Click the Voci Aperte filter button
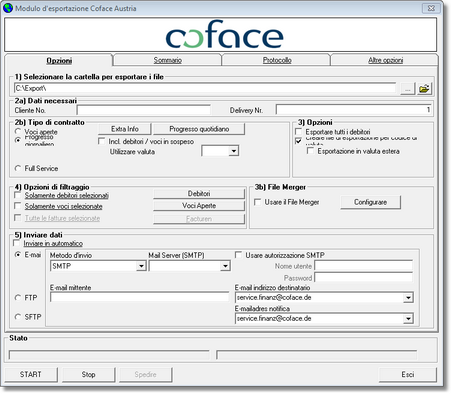451x394 pixels. (x=199, y=206)
